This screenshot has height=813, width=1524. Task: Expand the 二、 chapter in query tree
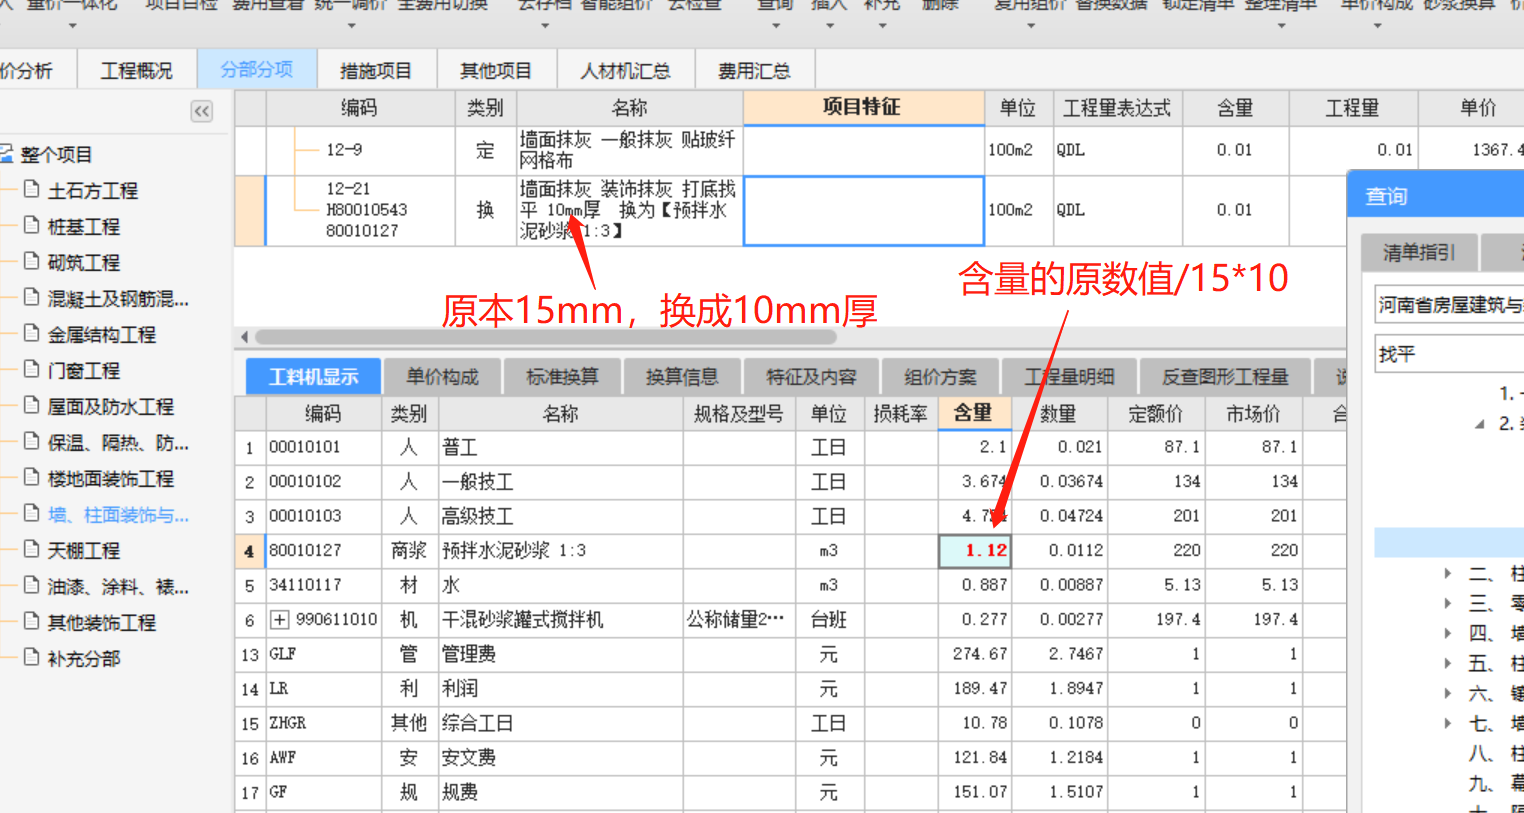tap(1447, 573)
